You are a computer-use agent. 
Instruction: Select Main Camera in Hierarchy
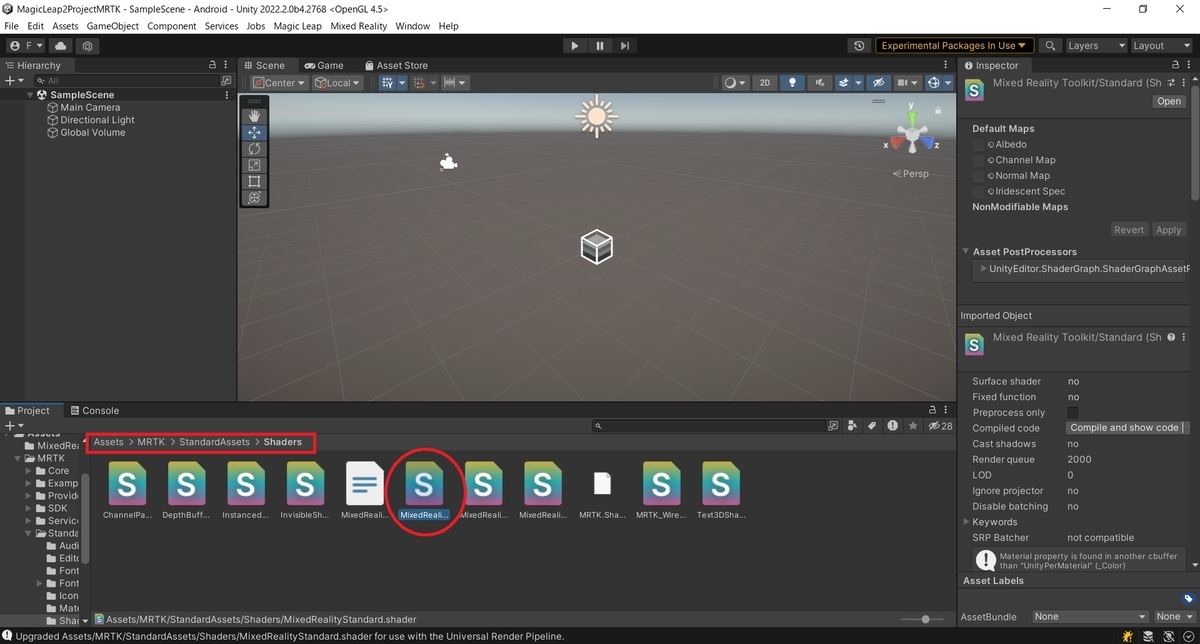pyautogui.click(x=90, y=107)
